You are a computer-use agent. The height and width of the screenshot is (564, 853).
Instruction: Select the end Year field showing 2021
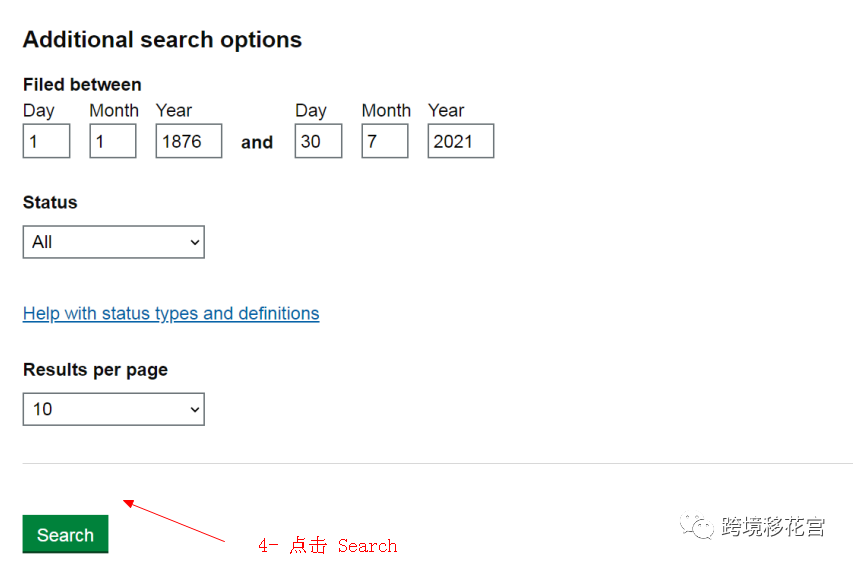tap(460, 141)
